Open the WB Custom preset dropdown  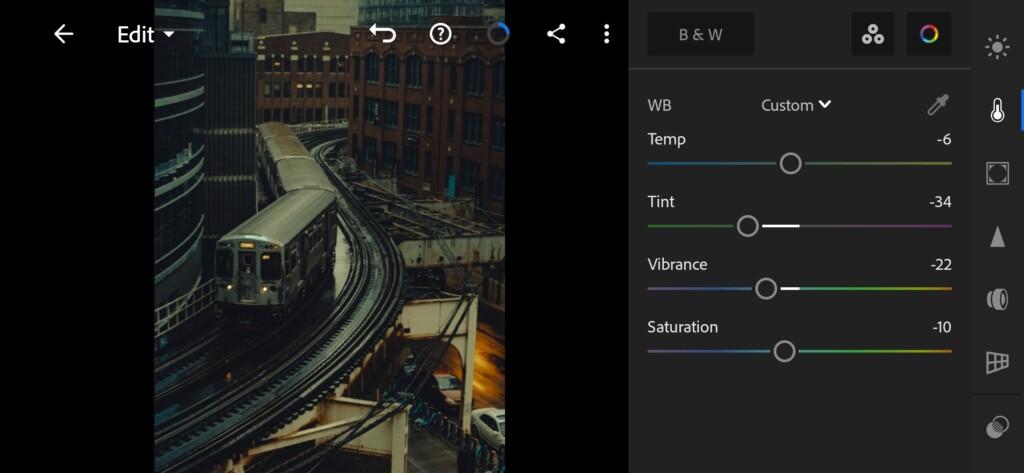click(796, 105)
